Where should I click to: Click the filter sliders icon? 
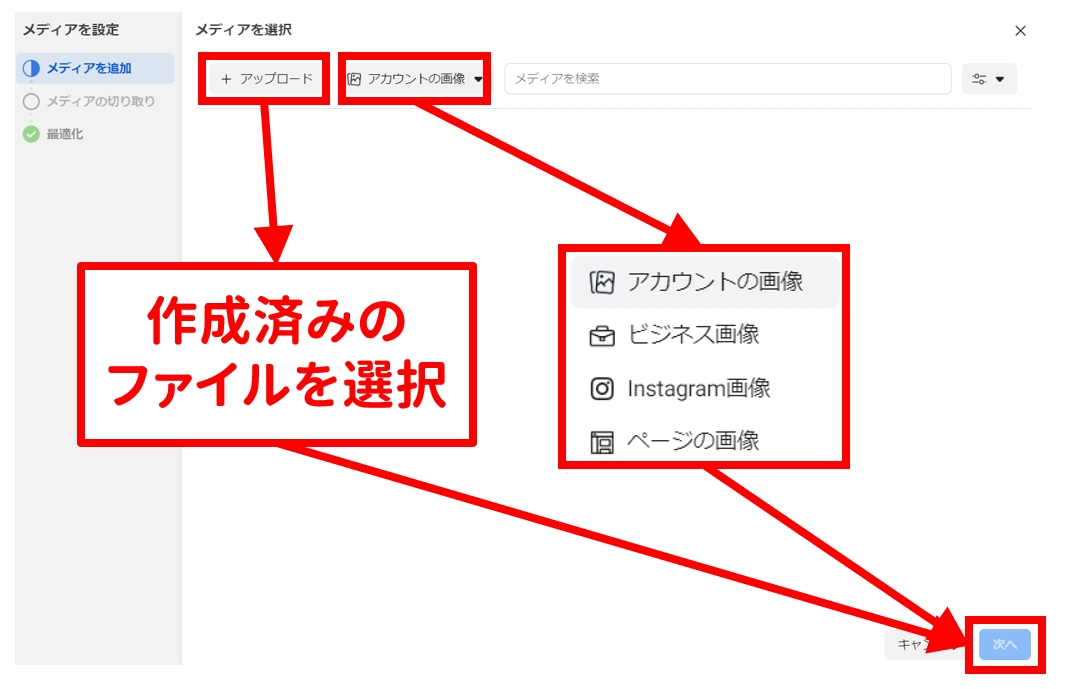pos(979,79)
